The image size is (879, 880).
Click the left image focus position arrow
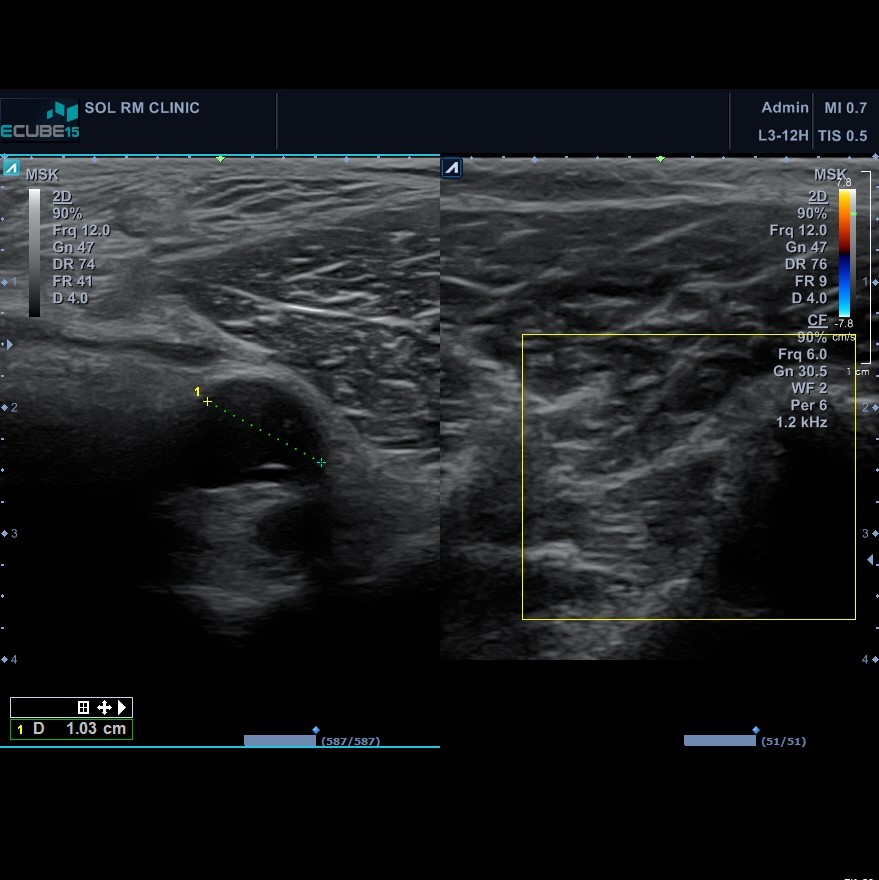pyautogui.click(x=8, y=344)
